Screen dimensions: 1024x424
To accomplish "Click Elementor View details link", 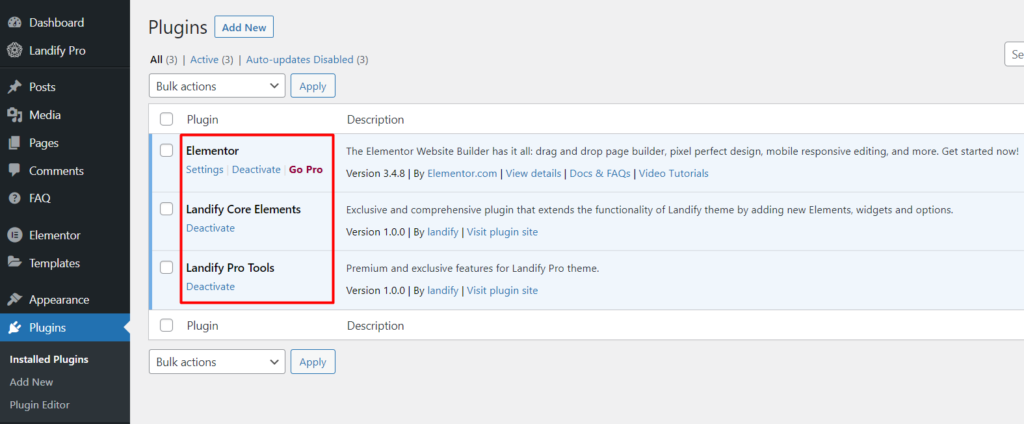I will point(533,174).
